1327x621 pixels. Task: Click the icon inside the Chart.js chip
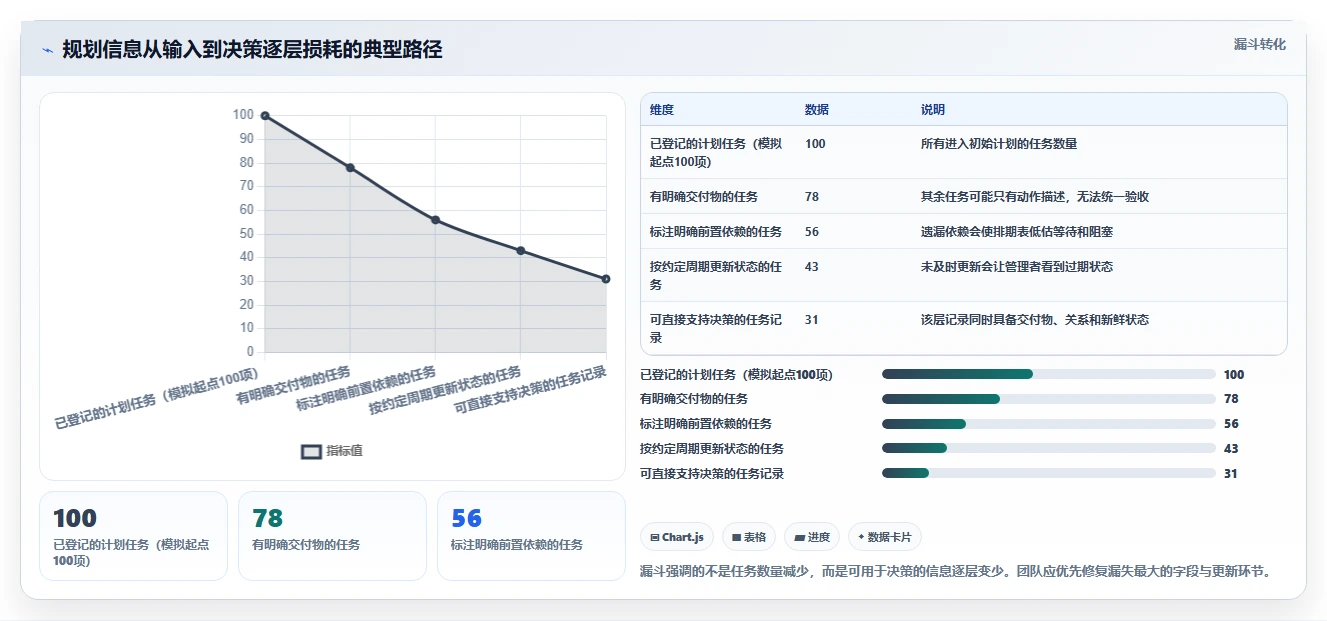(x=654, y=537)
